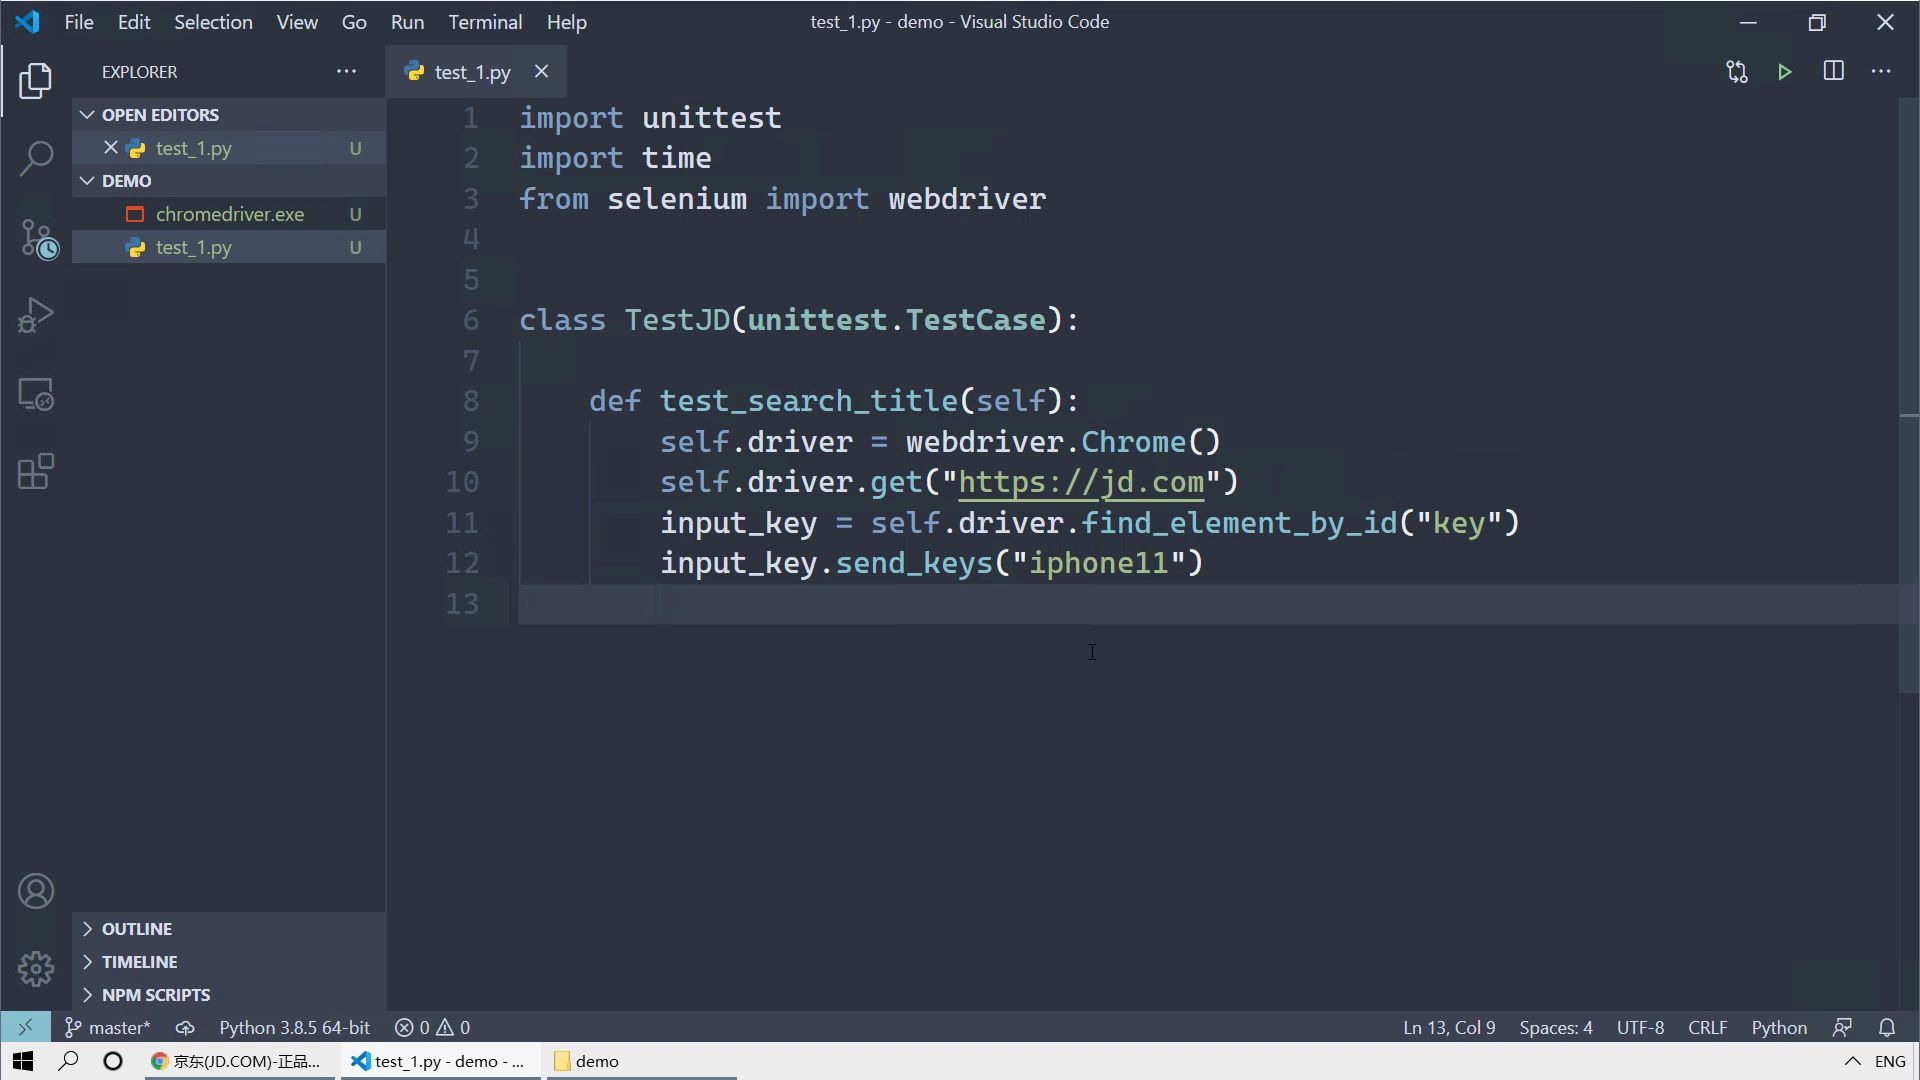Screen dimensions: 1920x1080
Task: Click the Remote Explorer icon
Action: pos(36,394)
